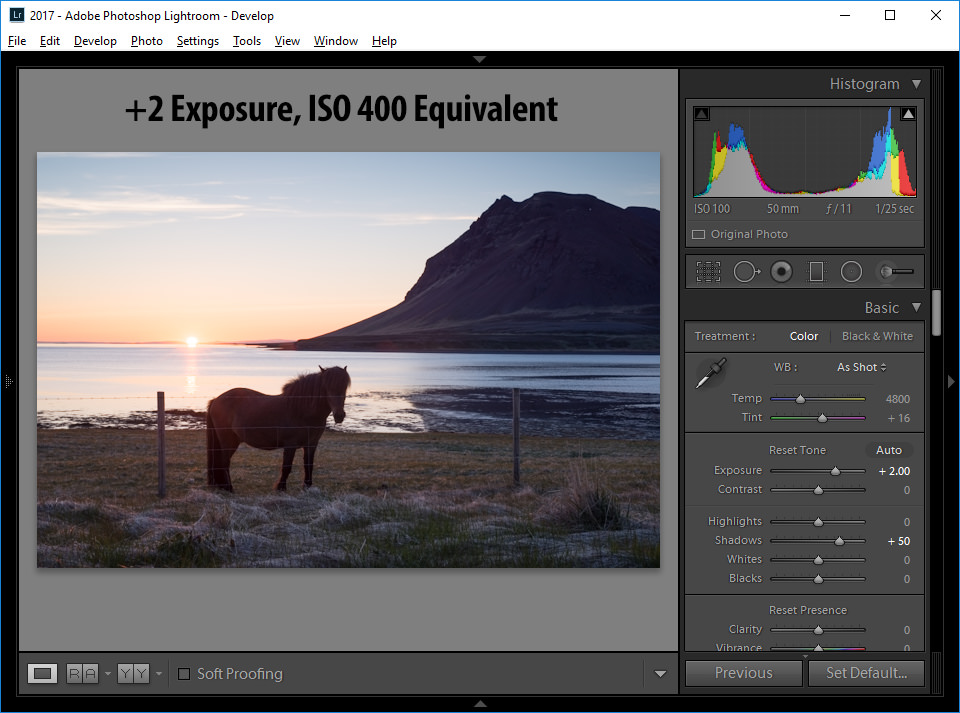The height and width of the screenshot is (713, 960).
Task: Click the Whites slider handle
Action: (818, 560)
